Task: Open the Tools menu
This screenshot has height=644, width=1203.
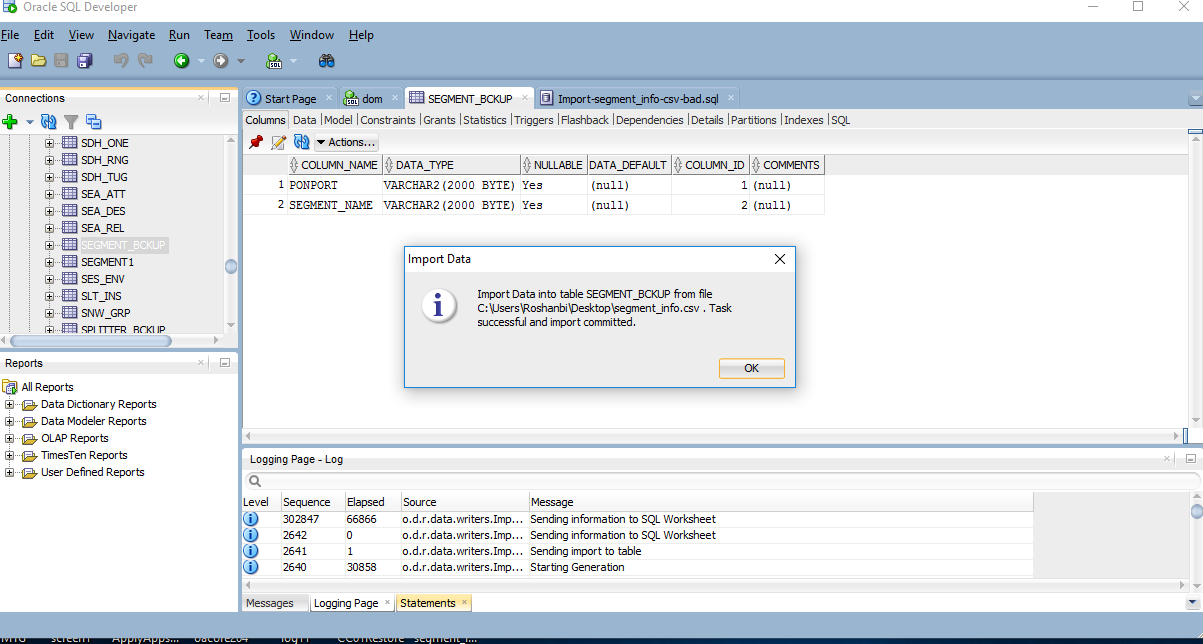Action: pyautogui.click(x=261, y=35)
